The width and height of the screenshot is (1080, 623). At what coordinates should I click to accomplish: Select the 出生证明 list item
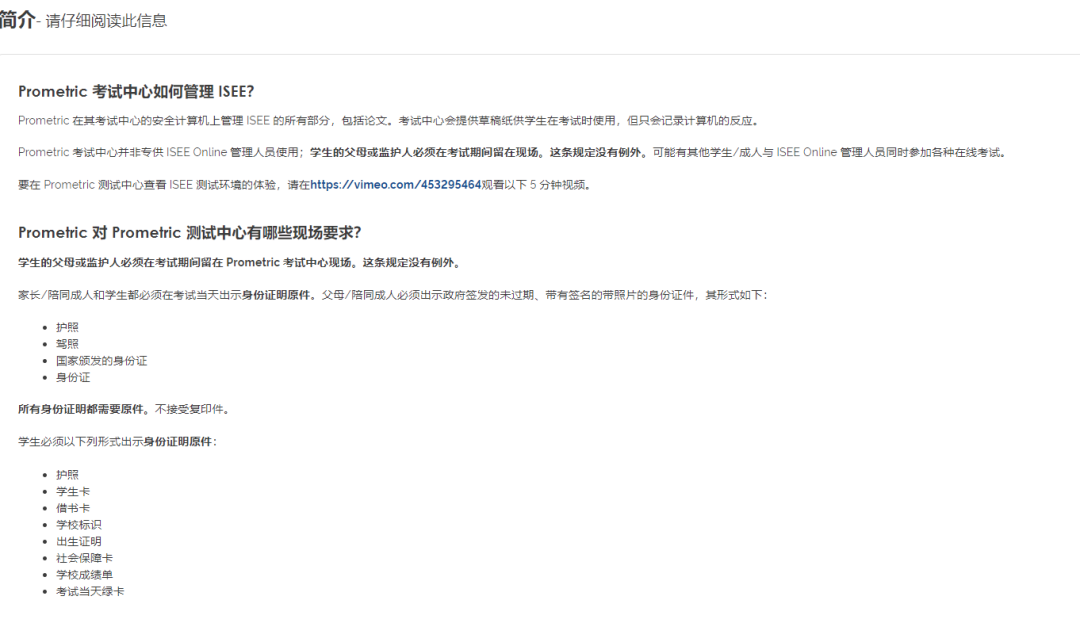(79, 541)
